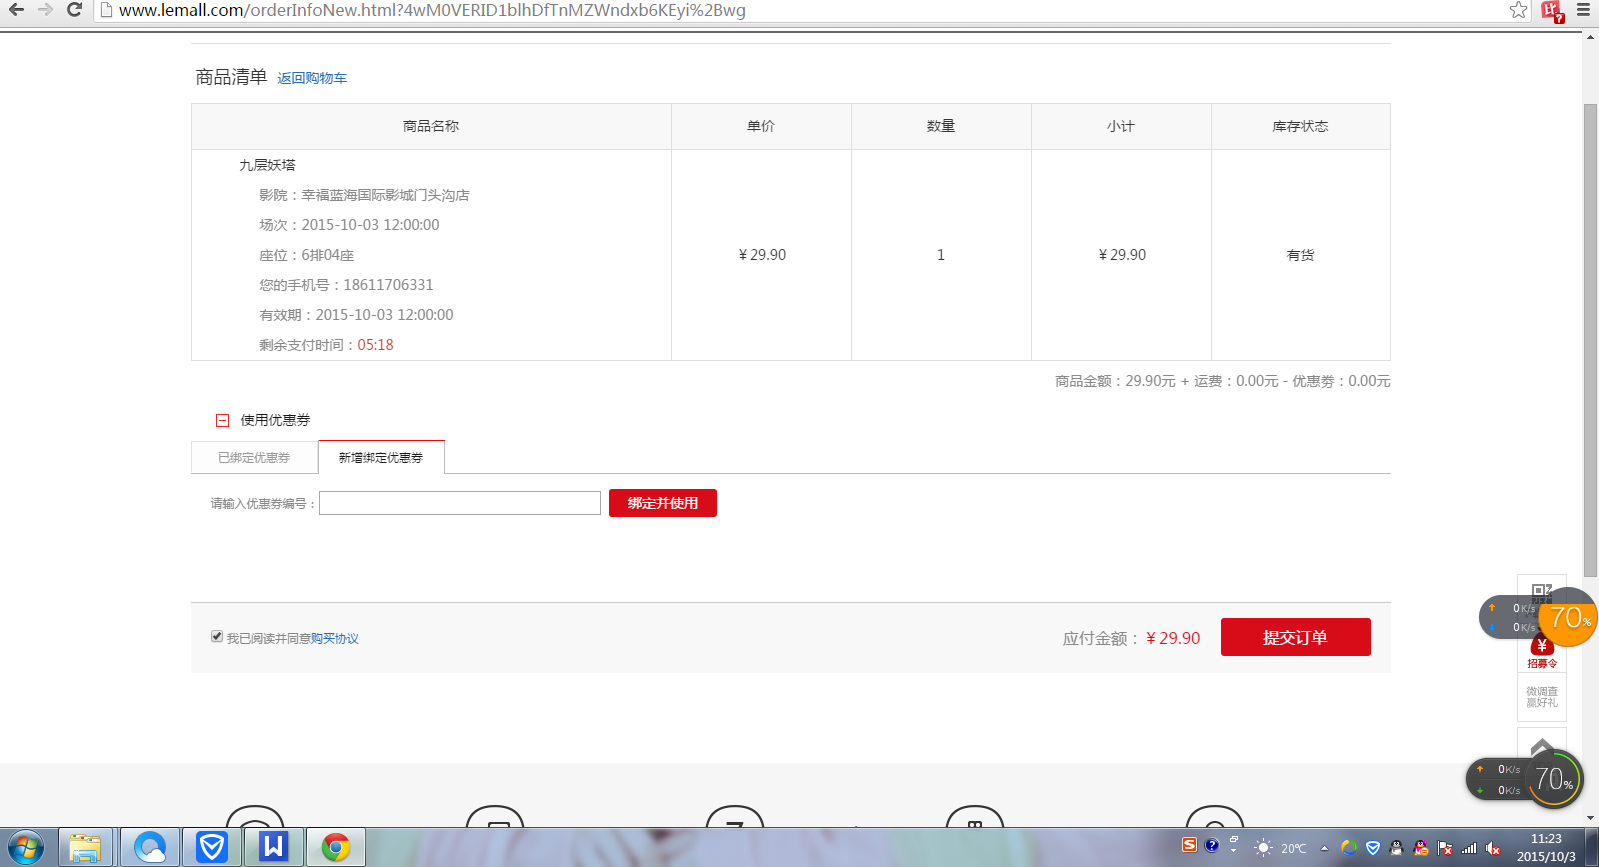Viewport: 1599px width, 867px height.
Task: Open the 购买协议 link
Action: [334, 638]
